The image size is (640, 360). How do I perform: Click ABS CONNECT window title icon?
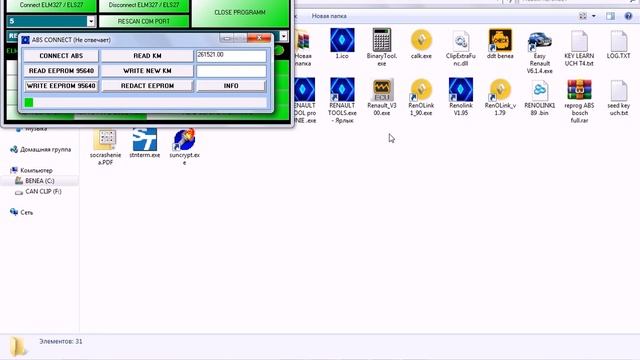26,40
